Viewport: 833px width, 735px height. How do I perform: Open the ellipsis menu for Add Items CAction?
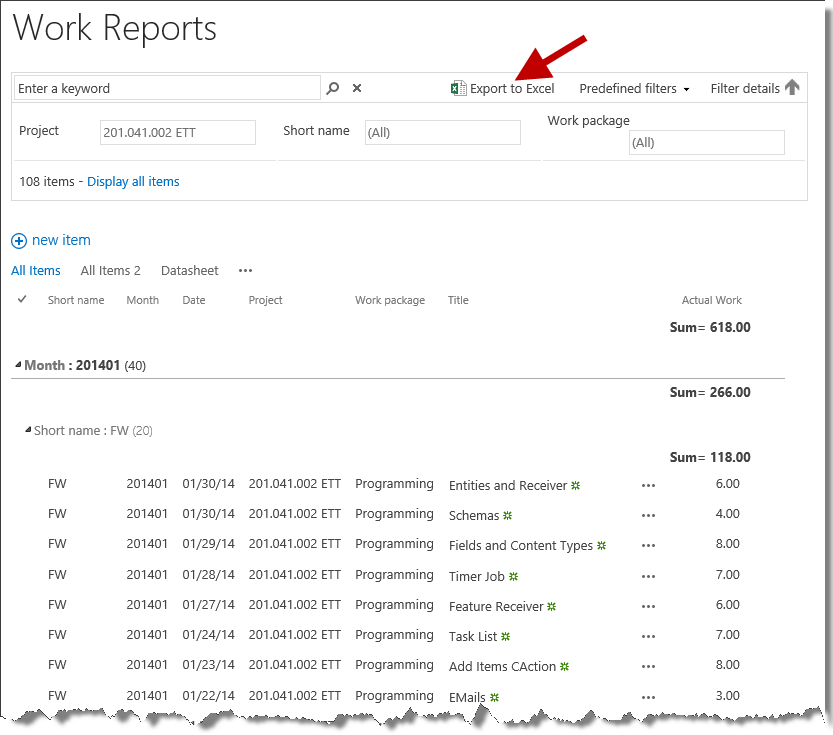point(648,666)
